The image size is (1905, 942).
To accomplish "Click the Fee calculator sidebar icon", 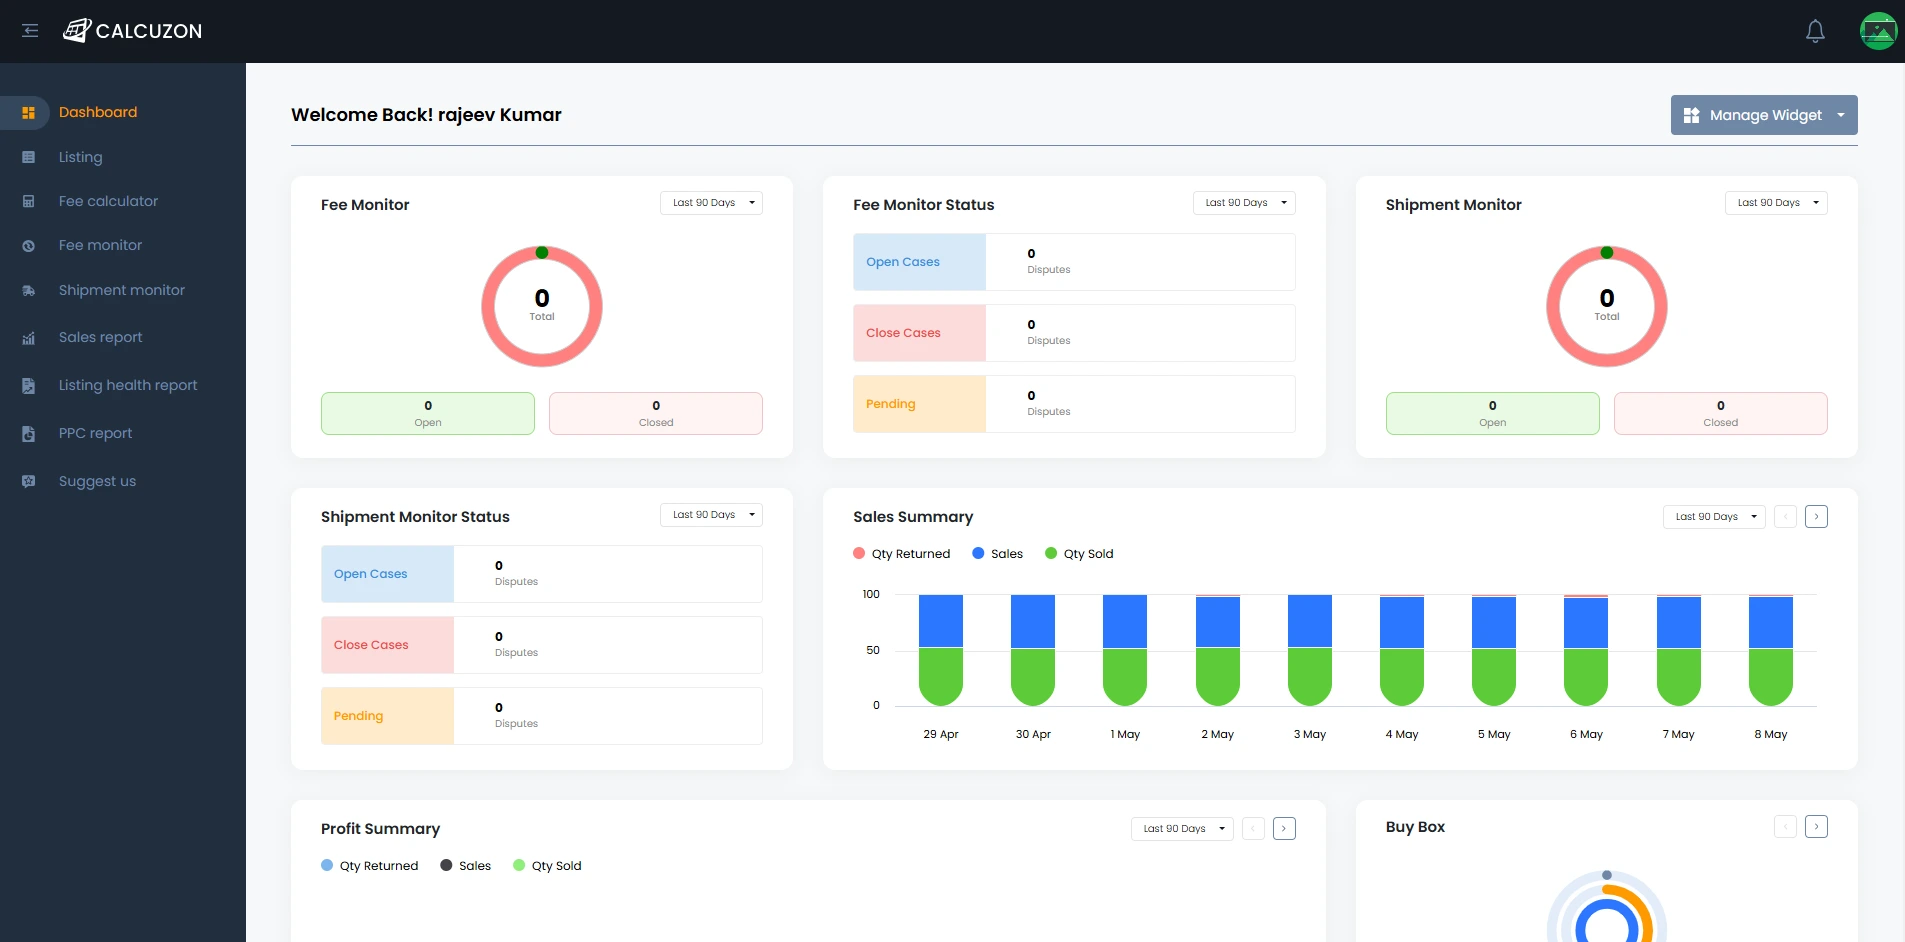I will [29, 201].
